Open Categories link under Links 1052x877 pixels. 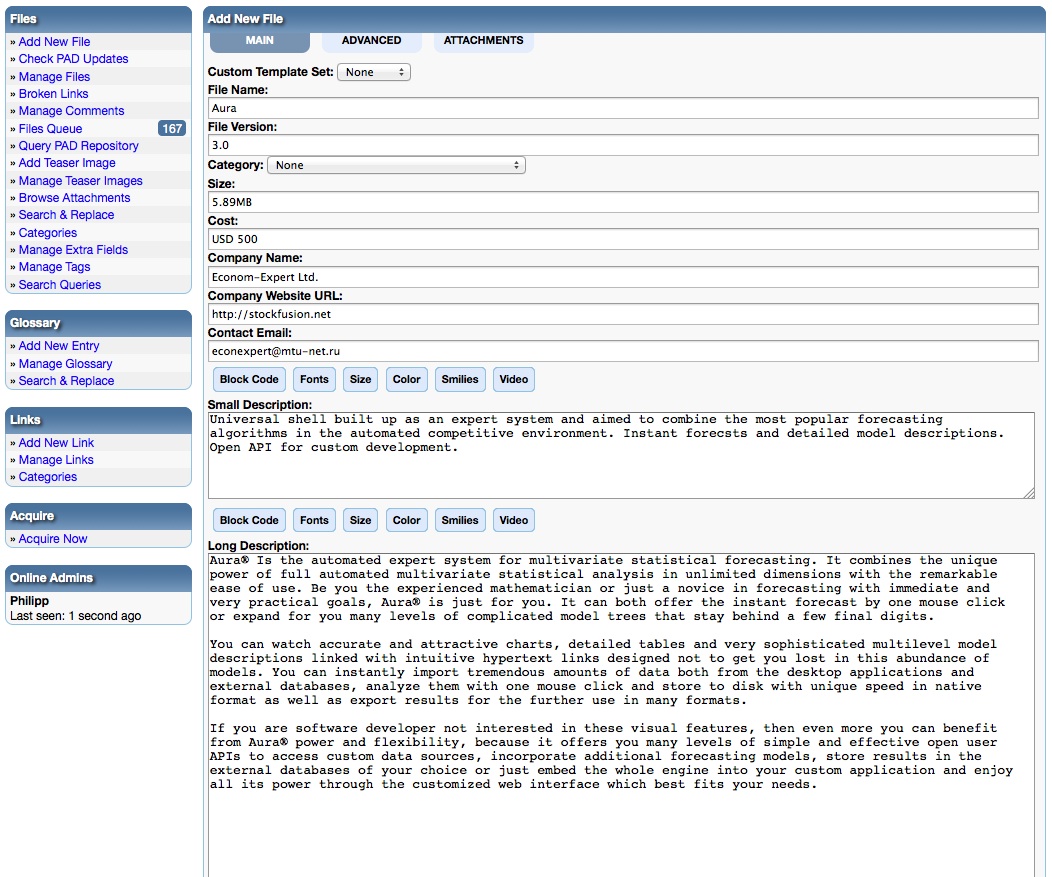pyautogui.click(x=48, y=477)
